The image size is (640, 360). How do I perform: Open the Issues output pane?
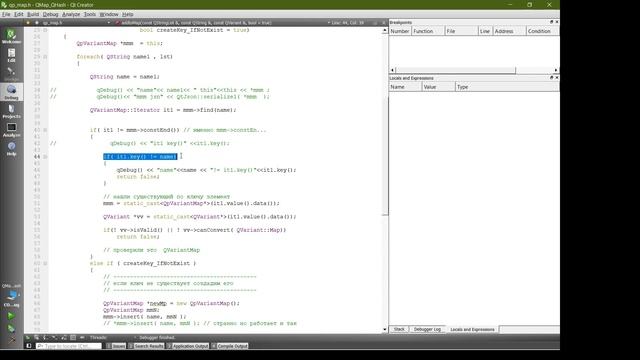pyautogui.click(x=116, y=346)
